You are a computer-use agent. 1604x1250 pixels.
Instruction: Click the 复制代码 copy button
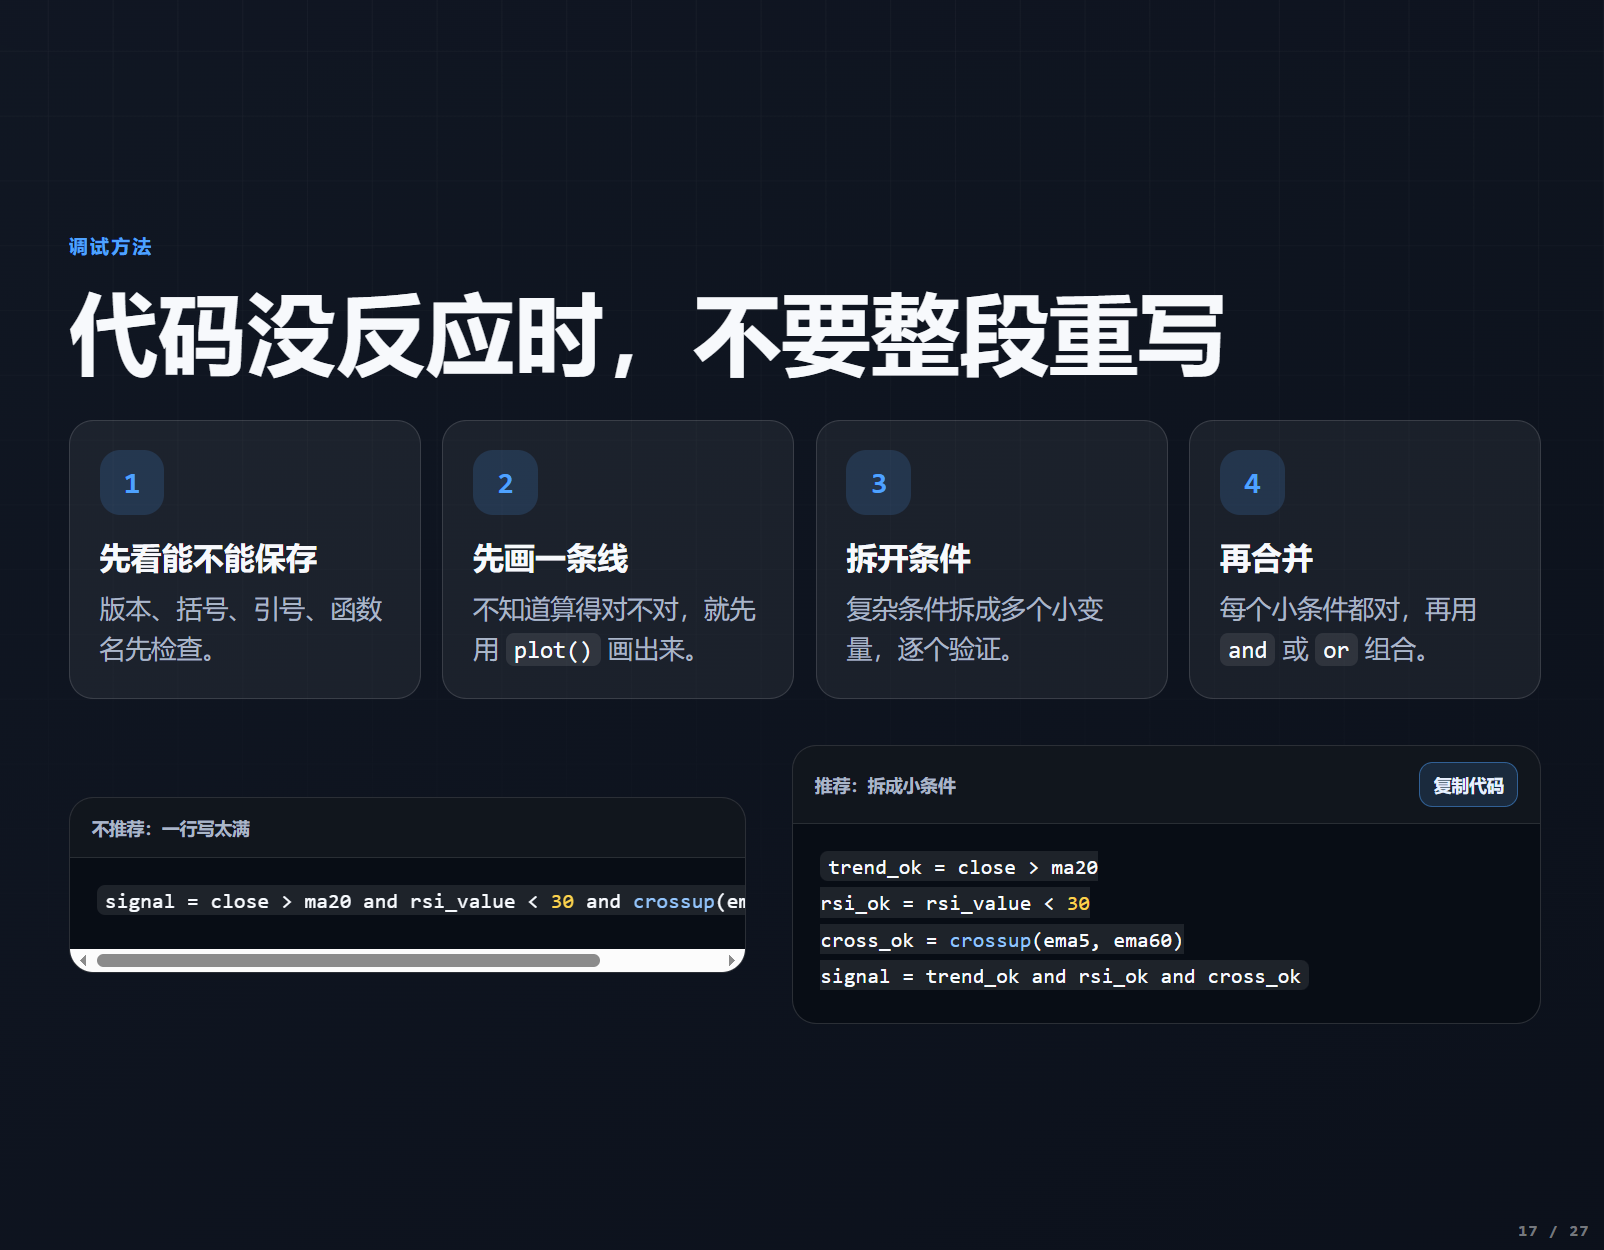pyautogui.click(x=1468, y=785)
